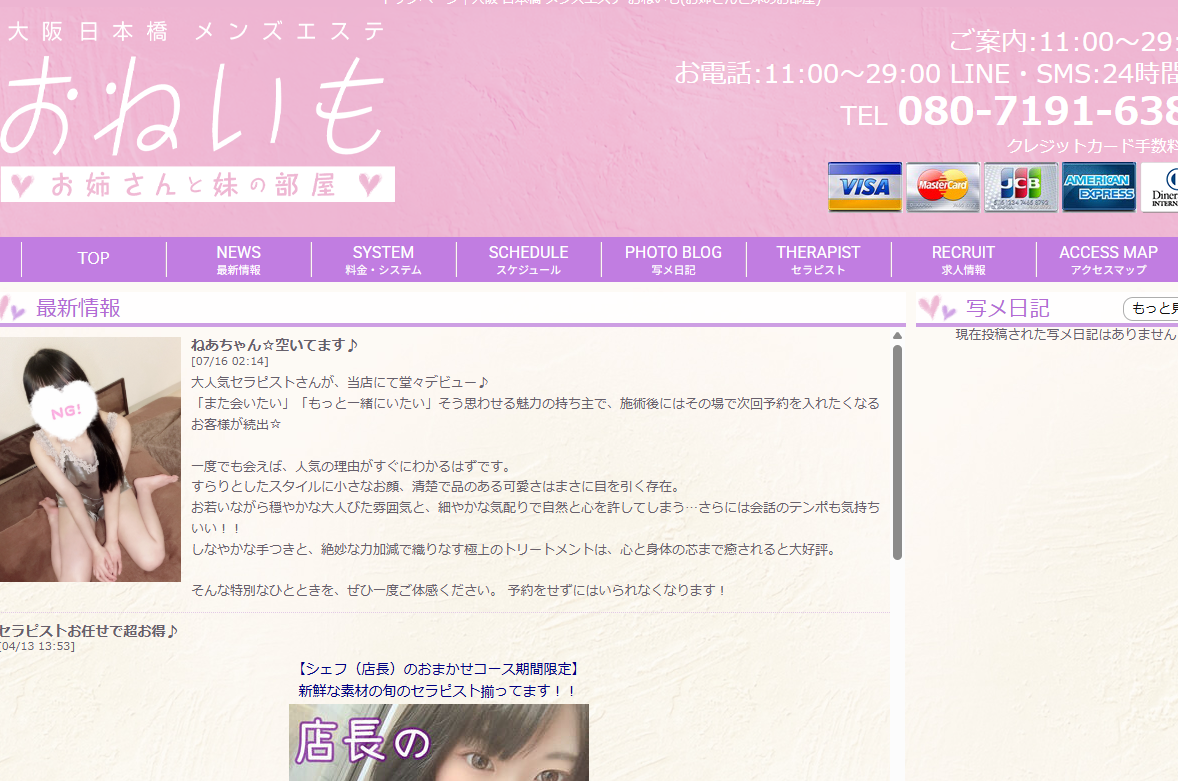The width and height of the screenshot is (1178, 781).
Task: Open the SCHEDULE スケジュール tab
Action: coord(528,259)
